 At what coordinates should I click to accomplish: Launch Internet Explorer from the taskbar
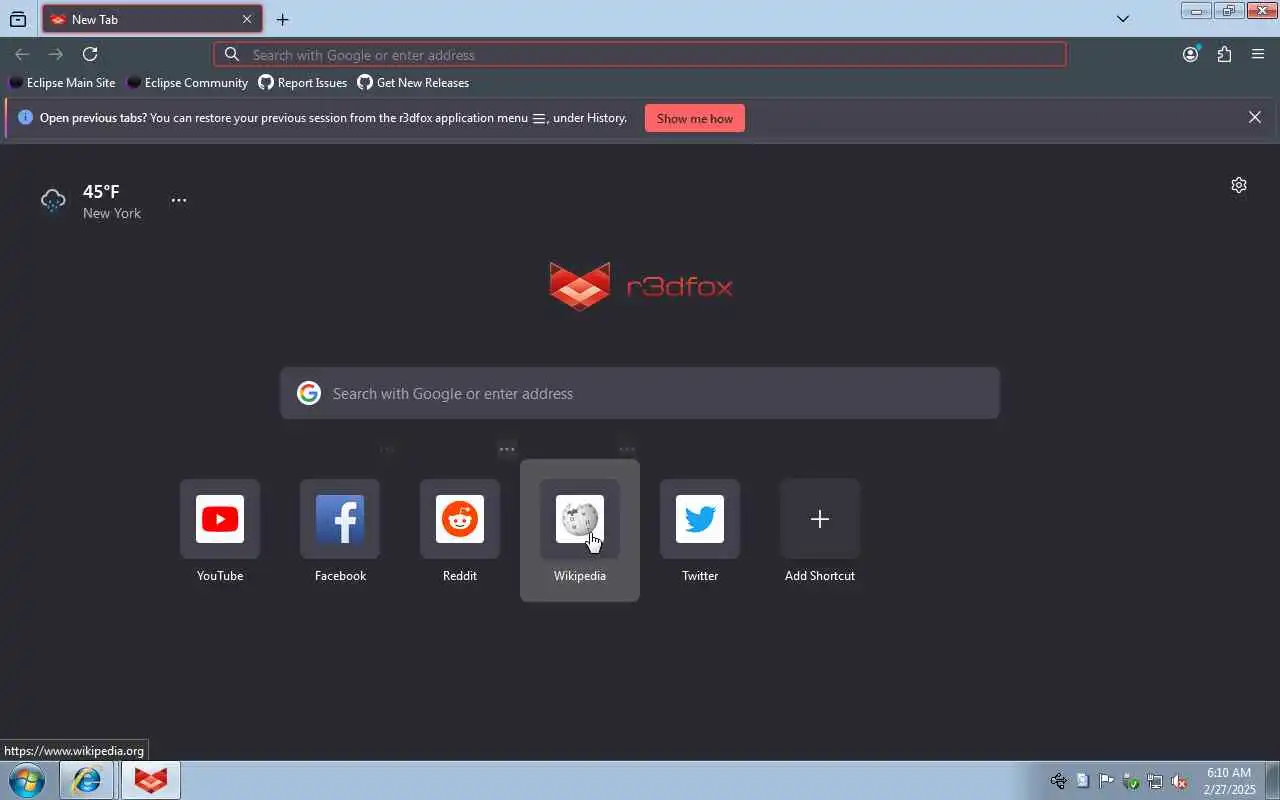tap(86, 780)
